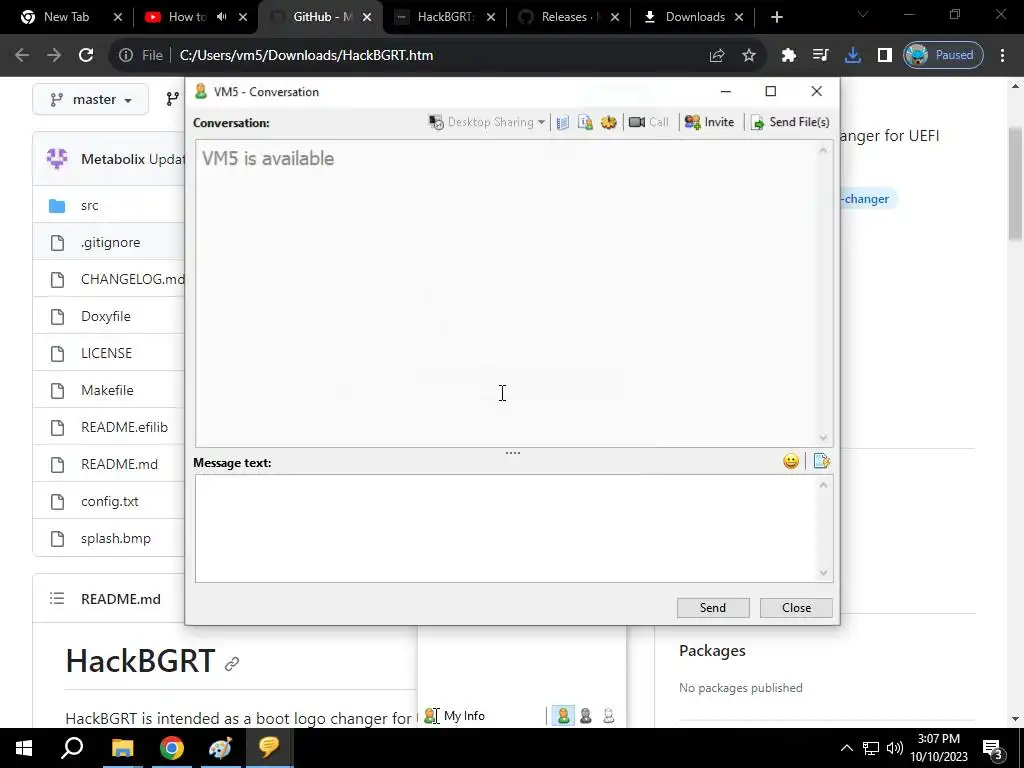Screen dimensions: 1024x768
Task: Open My Info in messenger window
Action: coord(455,716)
